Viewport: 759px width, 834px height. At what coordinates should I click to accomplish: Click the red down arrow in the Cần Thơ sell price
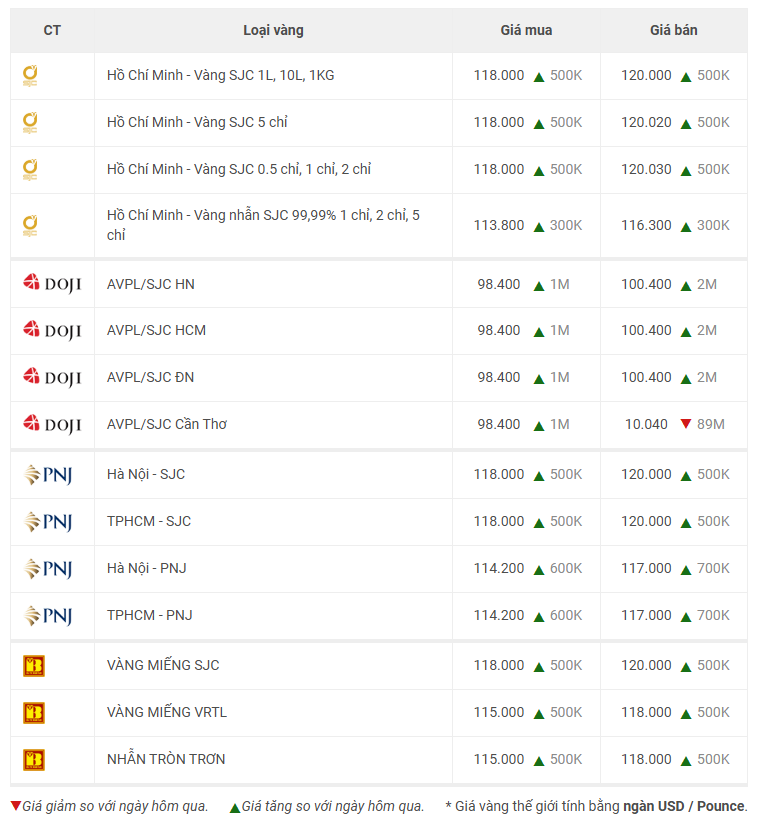coord(686,424)
